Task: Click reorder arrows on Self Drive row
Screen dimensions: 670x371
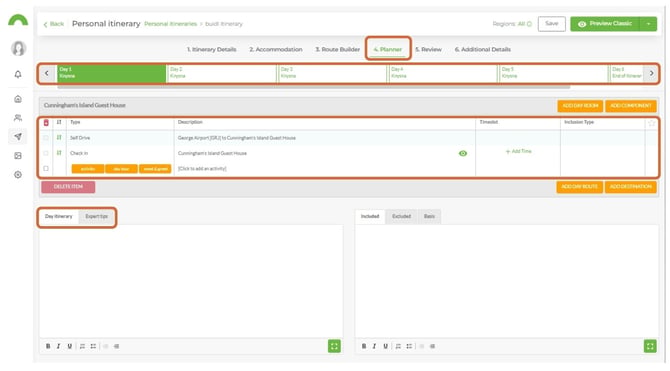Action: click(x=59, y=138)
